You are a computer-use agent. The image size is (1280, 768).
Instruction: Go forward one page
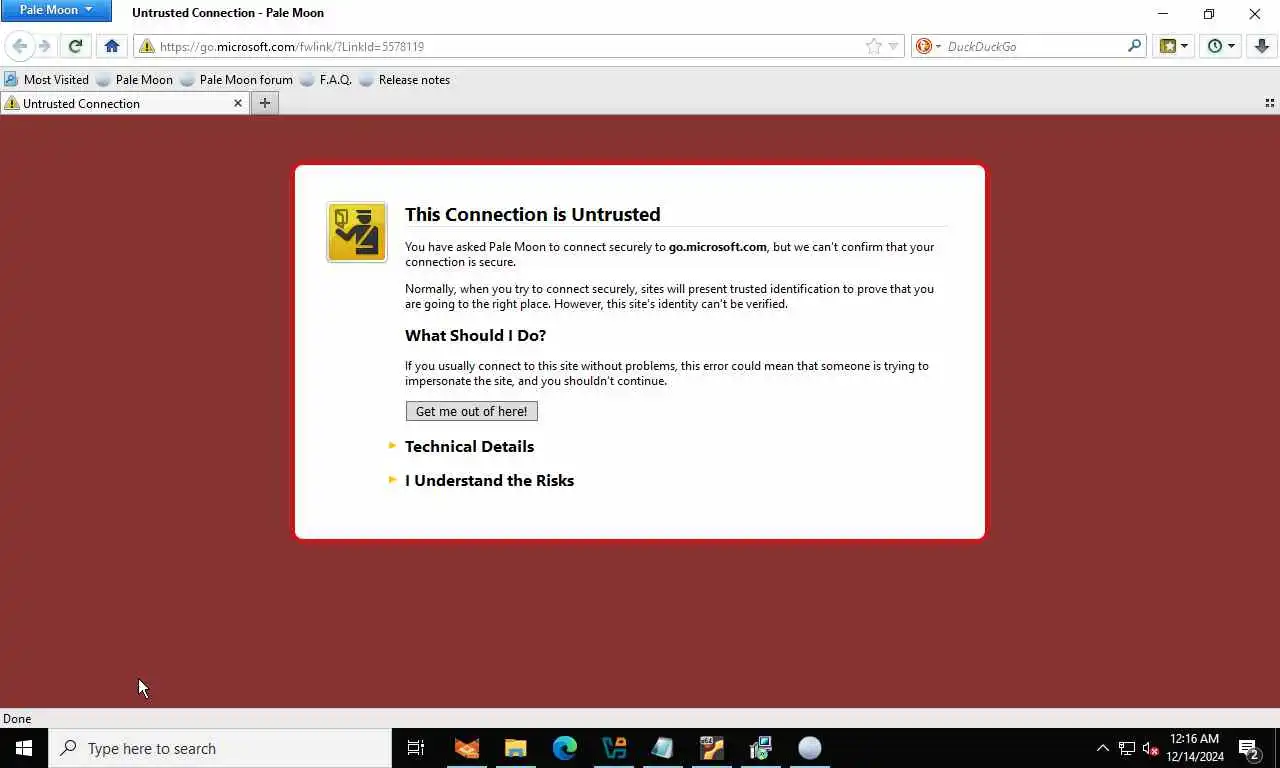coord(44,46)
